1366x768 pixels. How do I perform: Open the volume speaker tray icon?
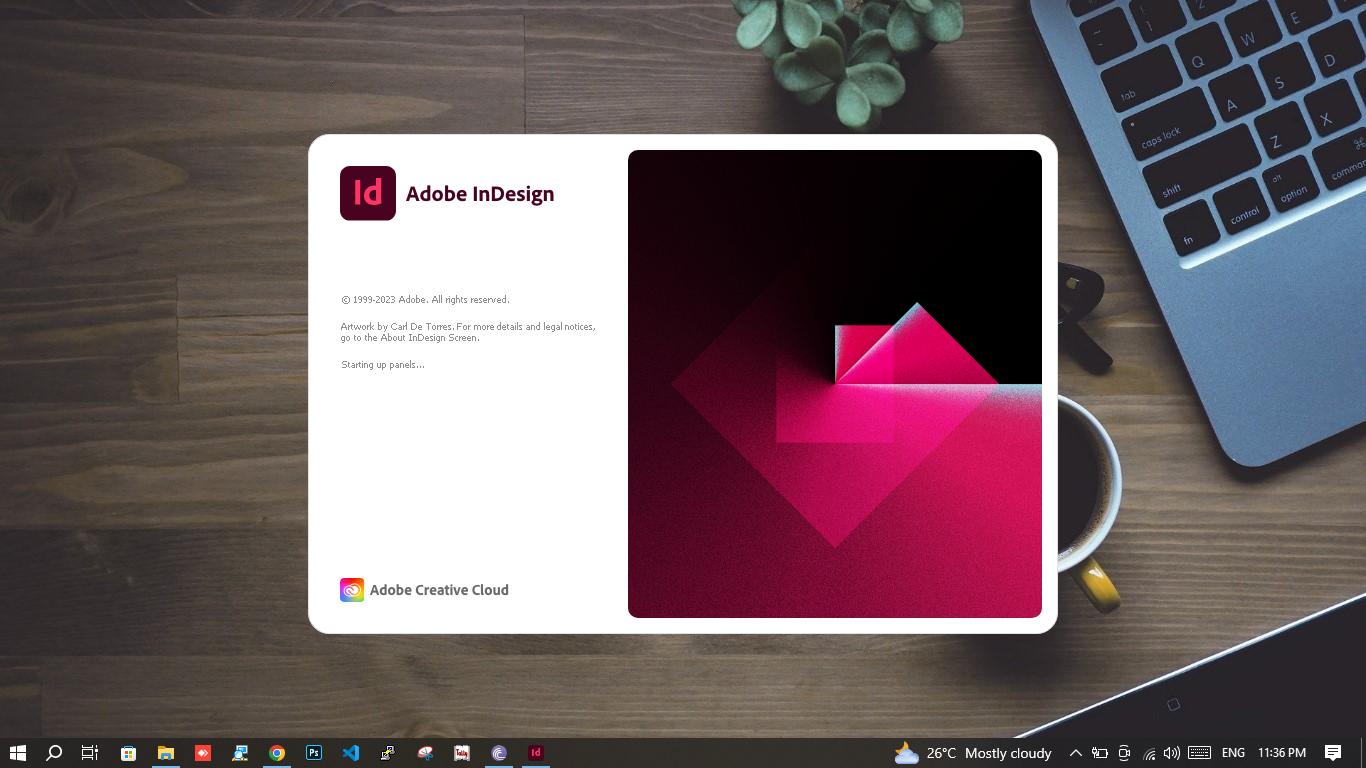point(1172,753)
